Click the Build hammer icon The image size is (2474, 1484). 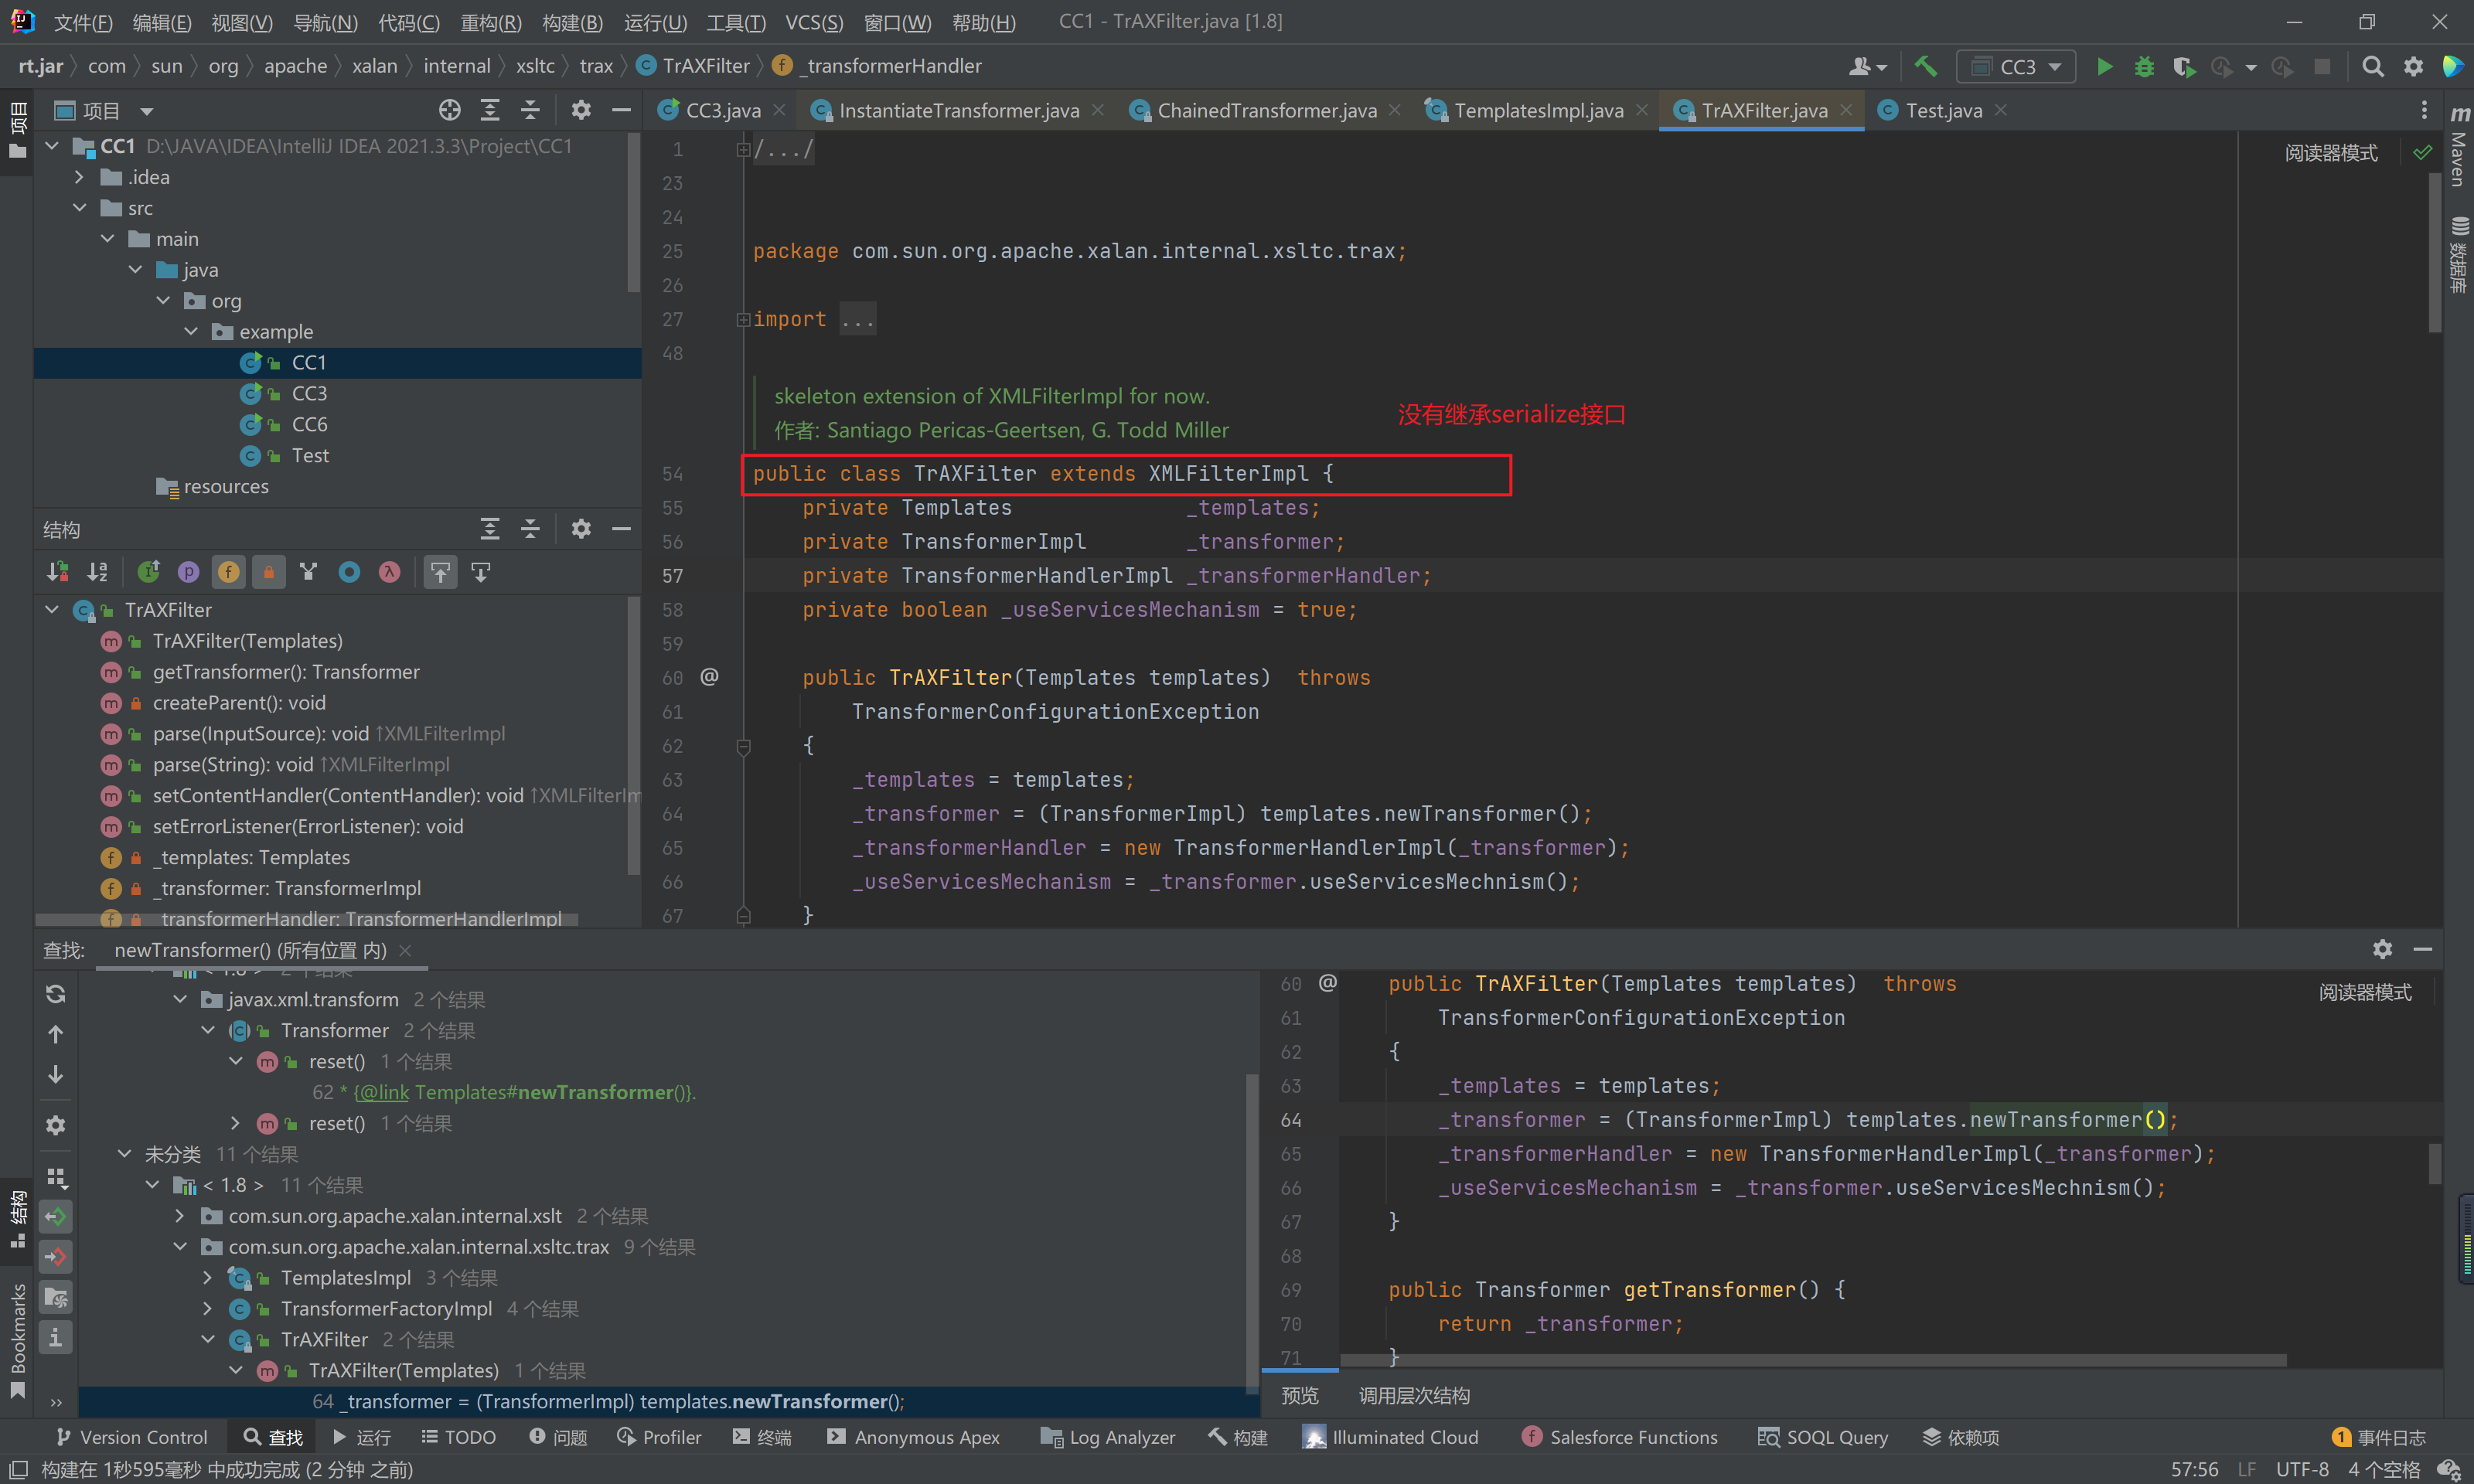pos(1925,67)
